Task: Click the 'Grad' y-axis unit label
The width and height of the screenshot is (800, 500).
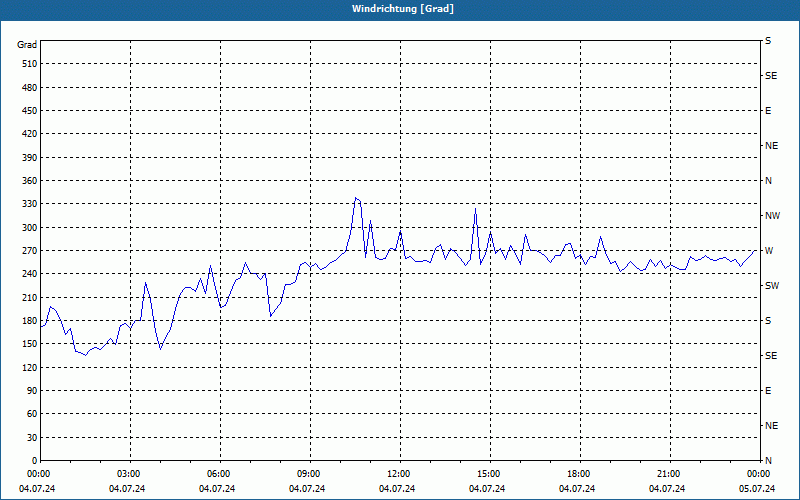Action: pos(27,45)
